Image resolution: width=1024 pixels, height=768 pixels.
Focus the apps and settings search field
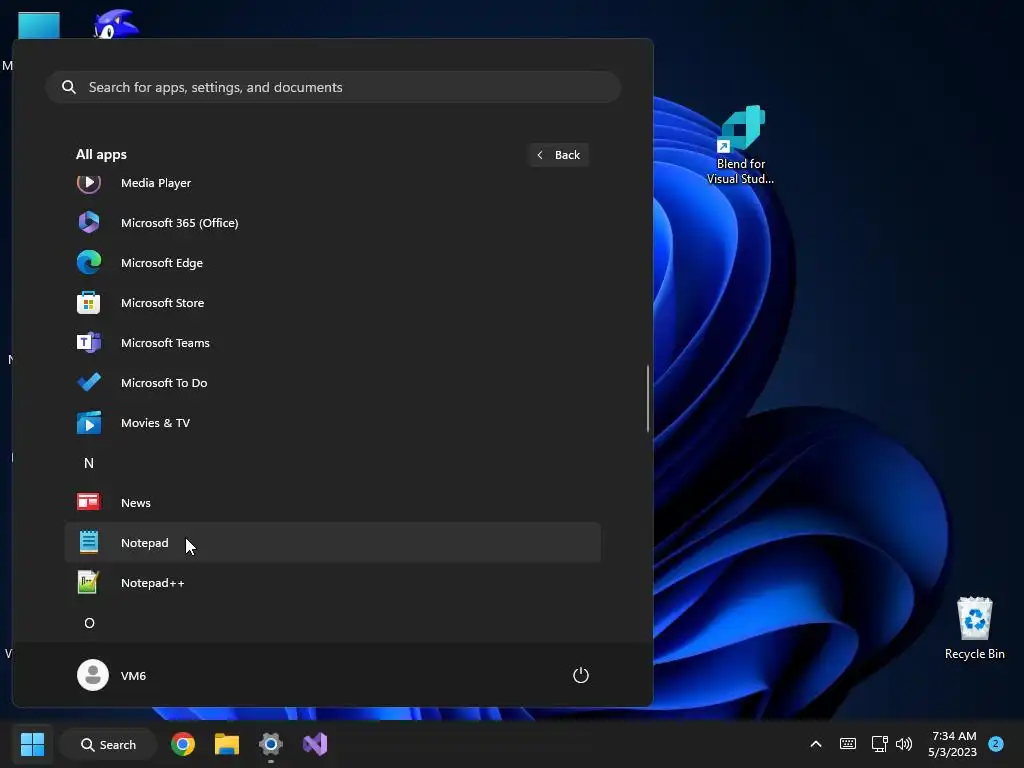pos(333,87)
